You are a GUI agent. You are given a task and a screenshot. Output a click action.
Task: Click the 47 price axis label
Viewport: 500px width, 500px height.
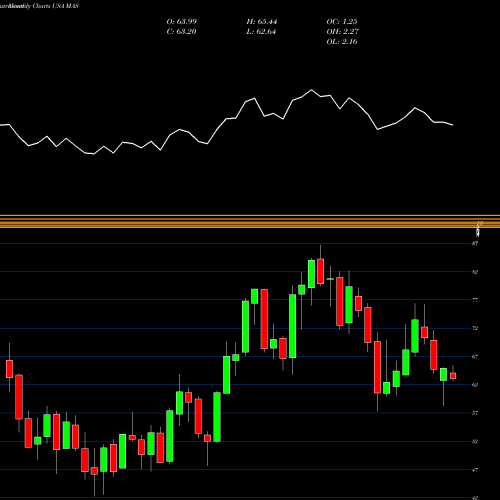[x=475, y=470]
